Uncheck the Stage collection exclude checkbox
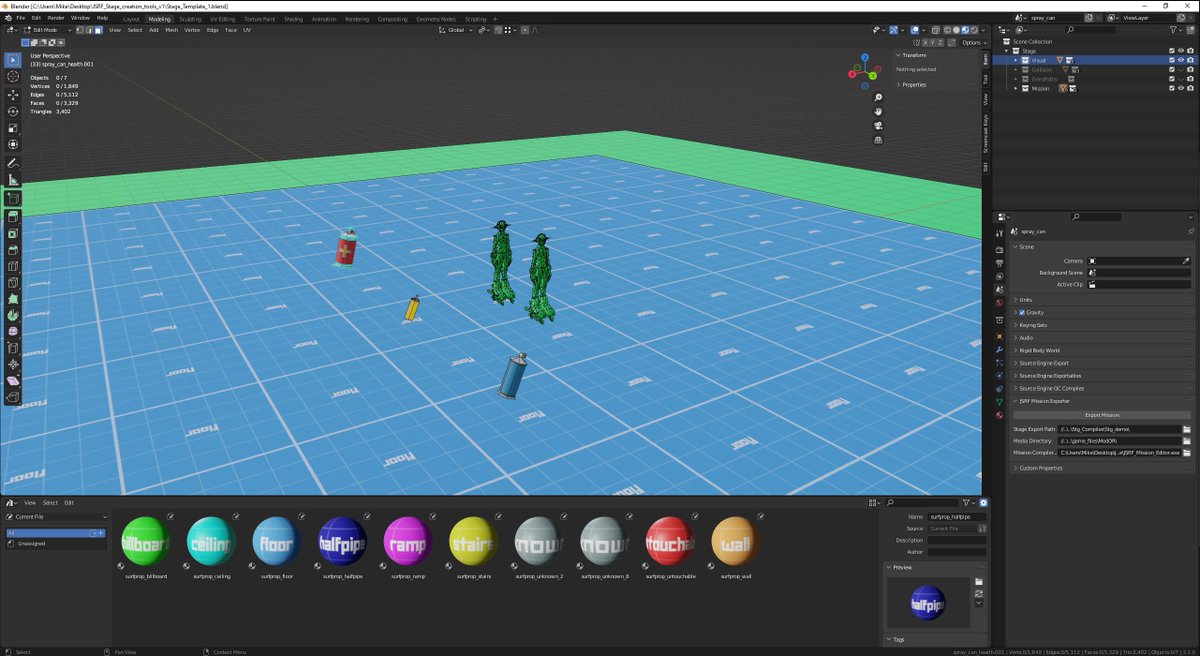 1172,51
